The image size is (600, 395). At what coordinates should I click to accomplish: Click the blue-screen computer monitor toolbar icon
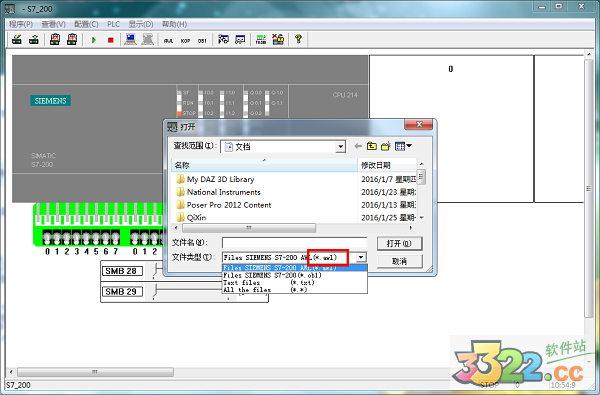[x=130, y=39]
